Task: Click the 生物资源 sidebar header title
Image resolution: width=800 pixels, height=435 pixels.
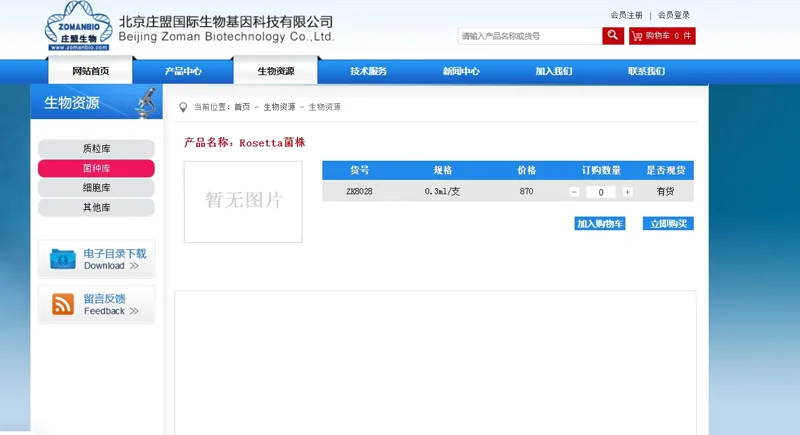Action: 72,103
